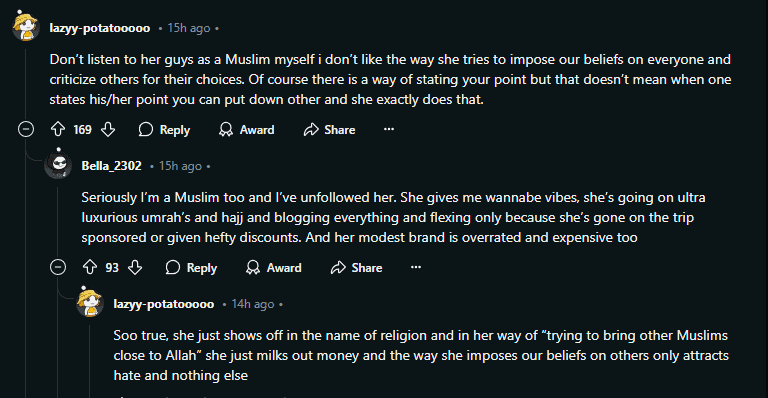Open lazyy-potatooooo's profile from the 14h ago reply
This screenshot has width=768, height=398.
pyautogui.click(x=164, y=304)
